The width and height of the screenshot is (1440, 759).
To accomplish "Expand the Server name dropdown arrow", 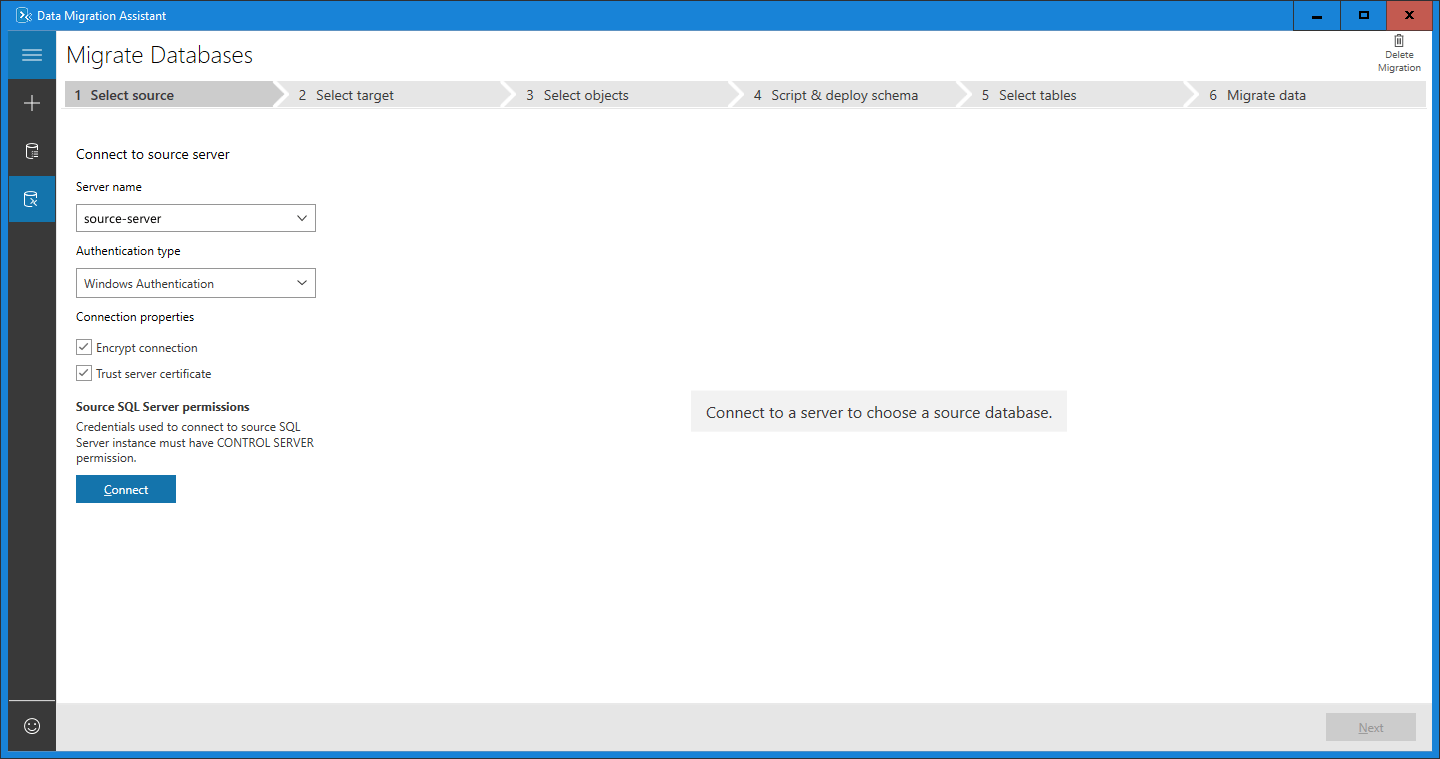I will [302, 218].
